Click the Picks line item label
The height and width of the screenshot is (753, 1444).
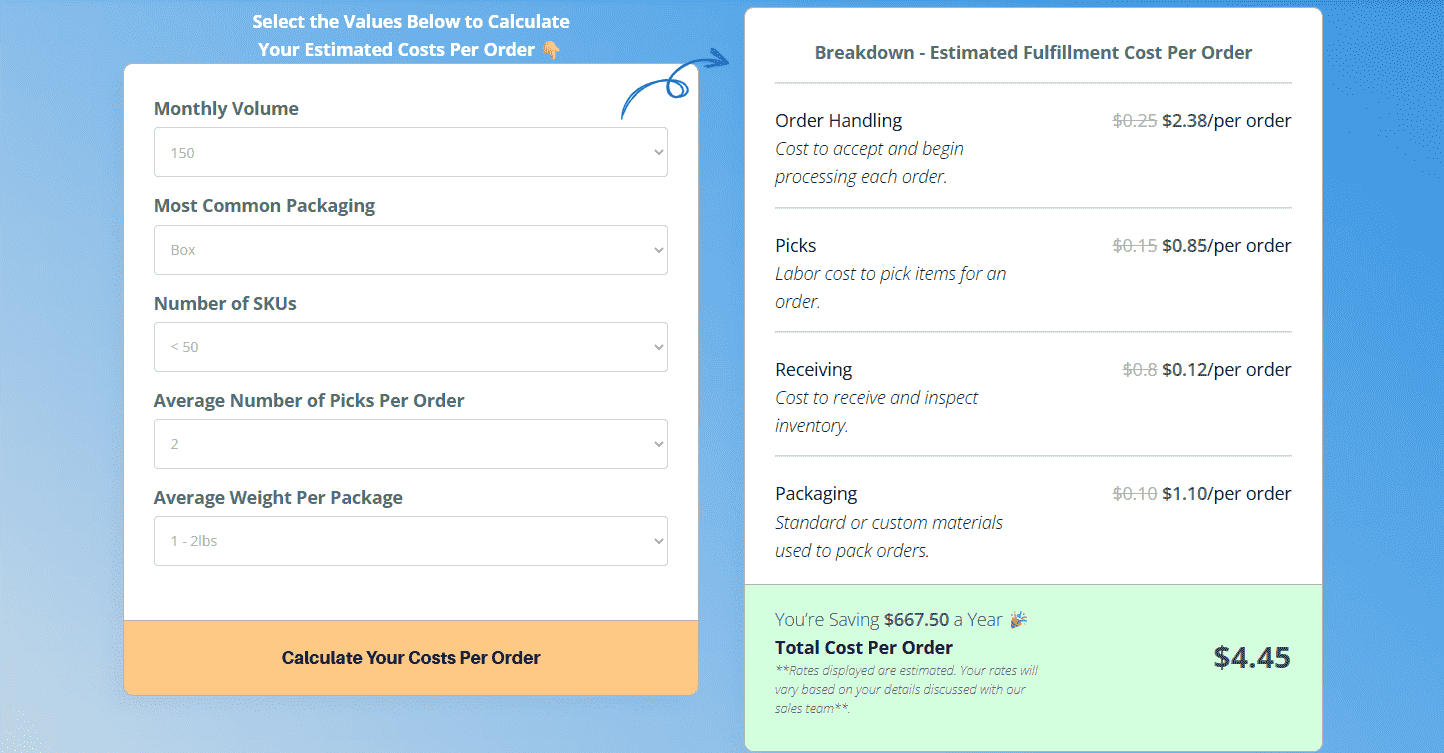point(795,245)
